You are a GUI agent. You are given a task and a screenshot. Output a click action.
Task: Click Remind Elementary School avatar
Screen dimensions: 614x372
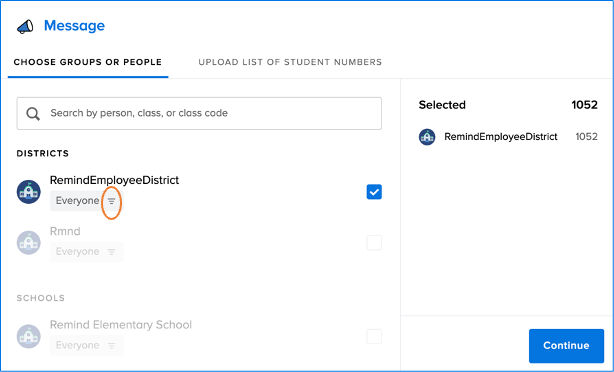tap(29, 336)
